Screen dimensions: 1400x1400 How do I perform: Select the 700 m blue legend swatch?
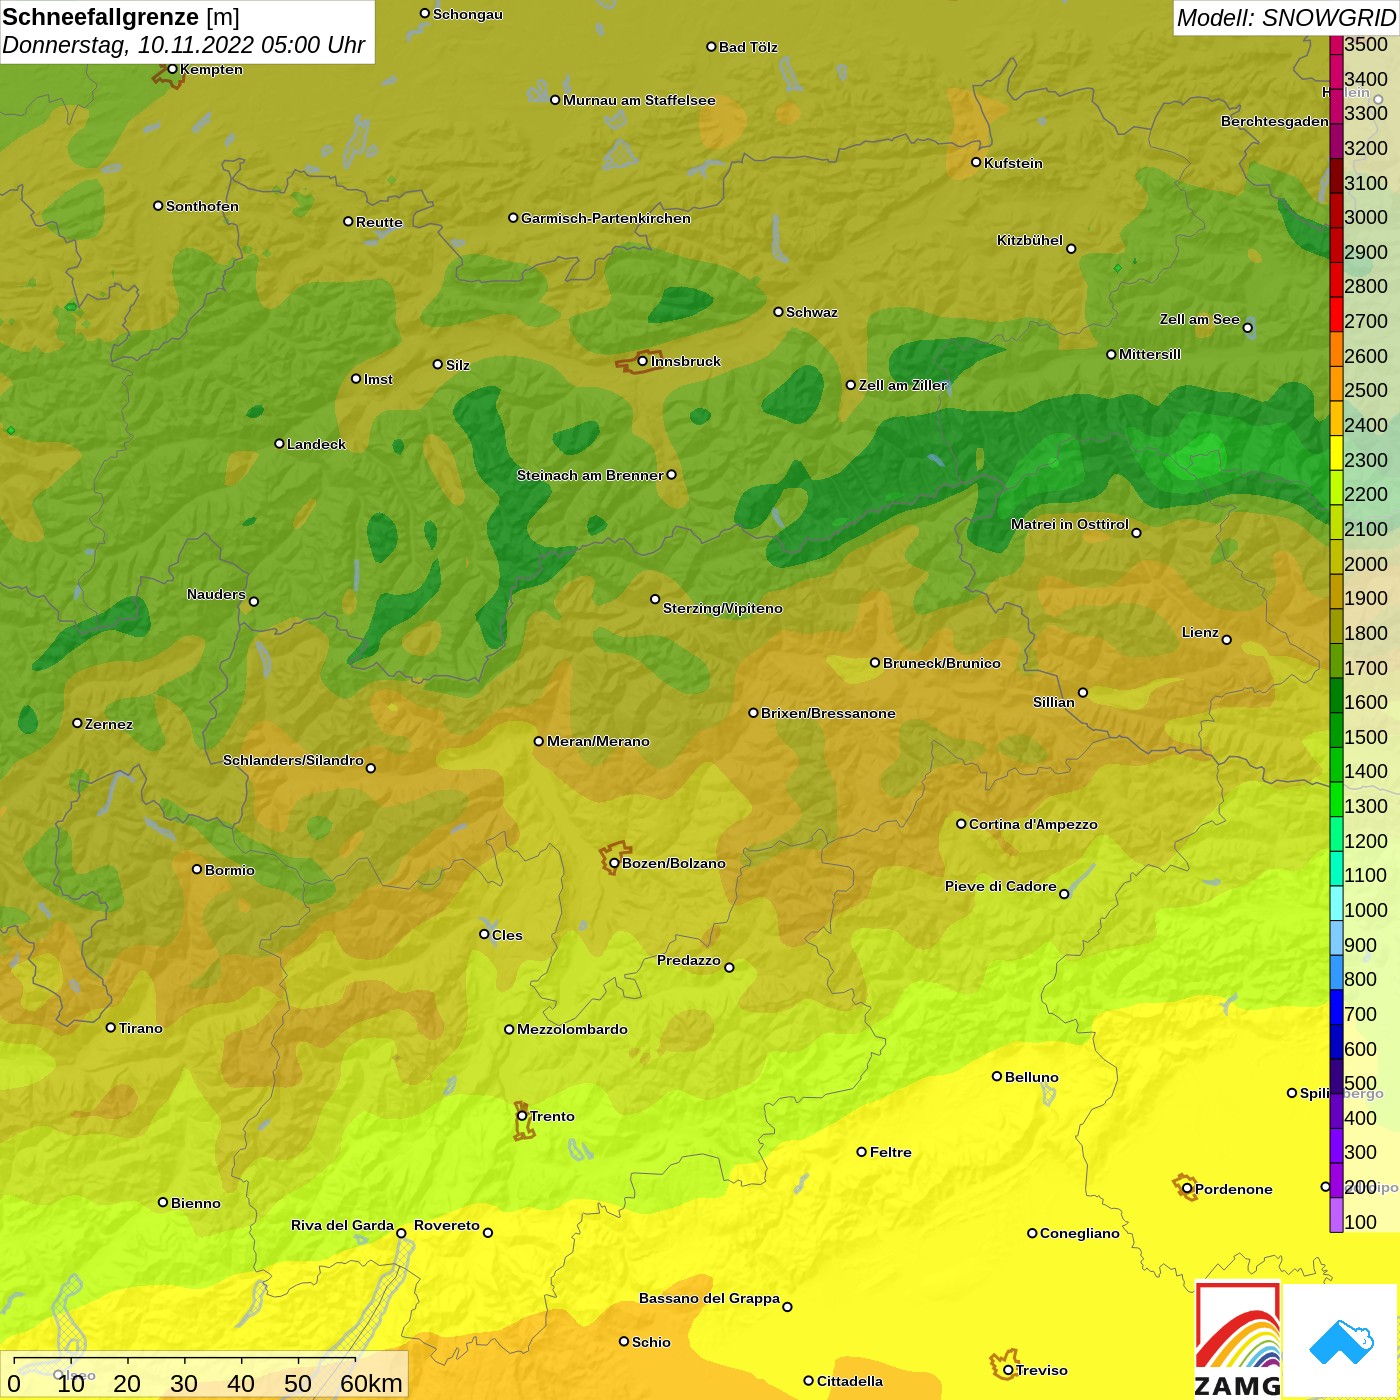[x=1336, y=1006]
